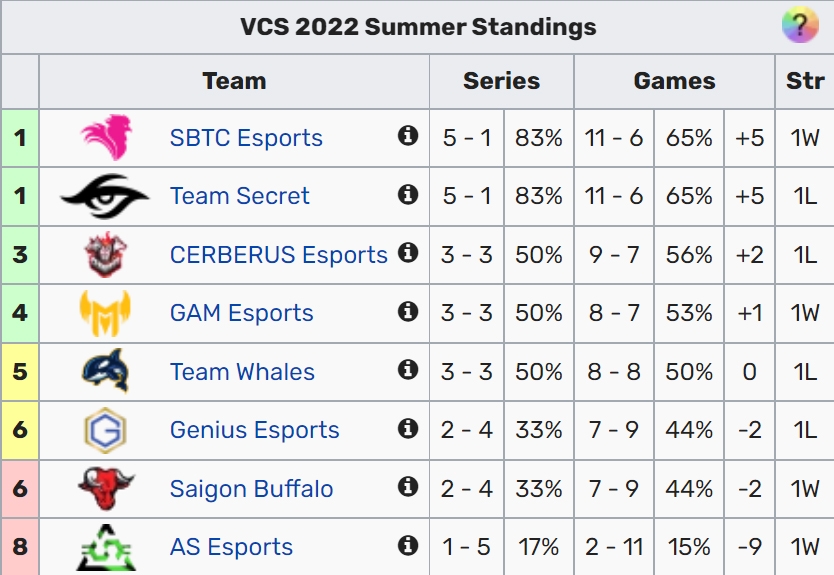Open info icon next to Genius Esports
The height and width of the screenshot is (575, 834).
pyautogui.click(x=408, y=428)
